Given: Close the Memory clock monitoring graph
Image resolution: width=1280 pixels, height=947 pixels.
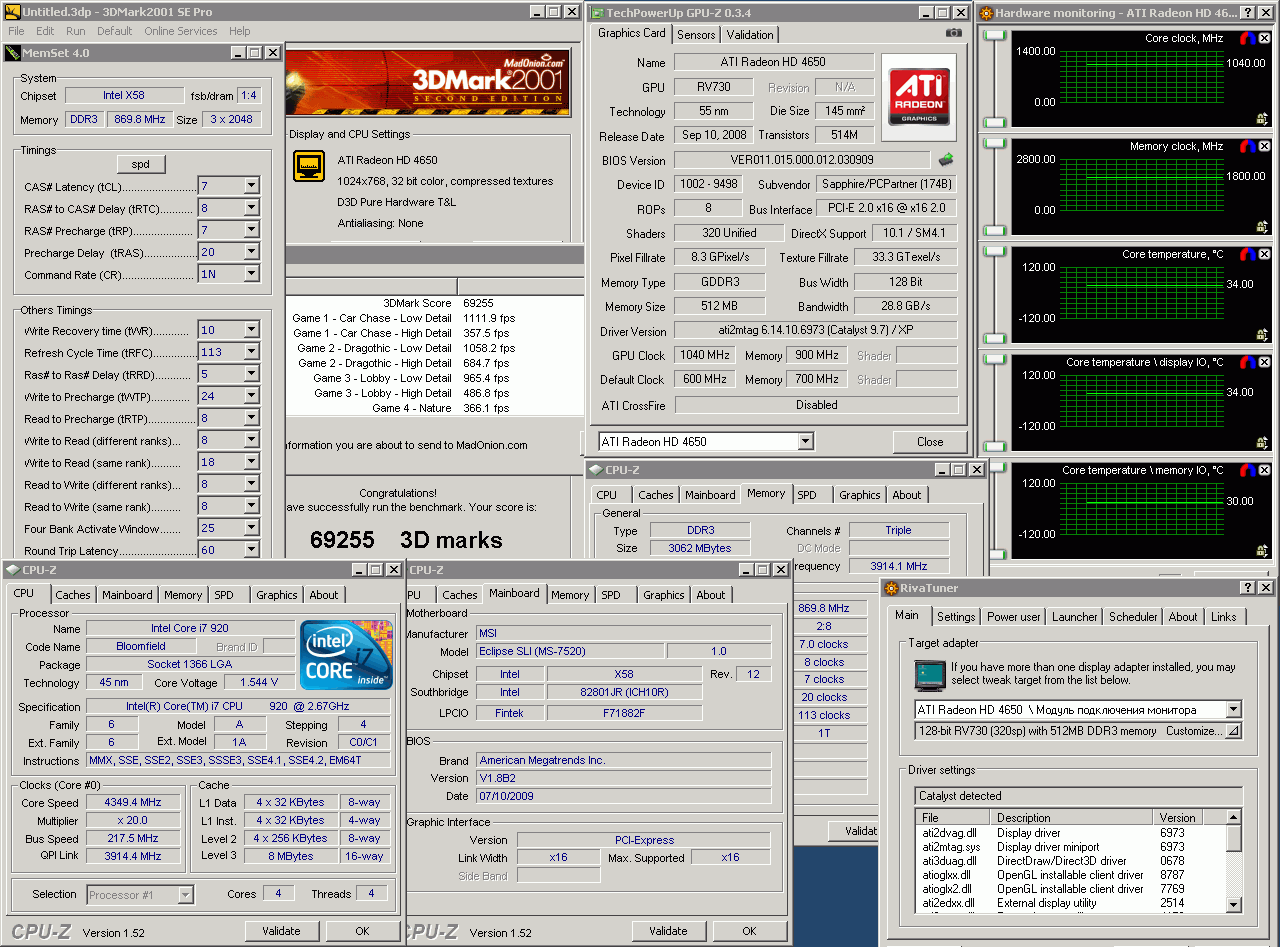Looking at the screenshot, I should click(1264, 146).
